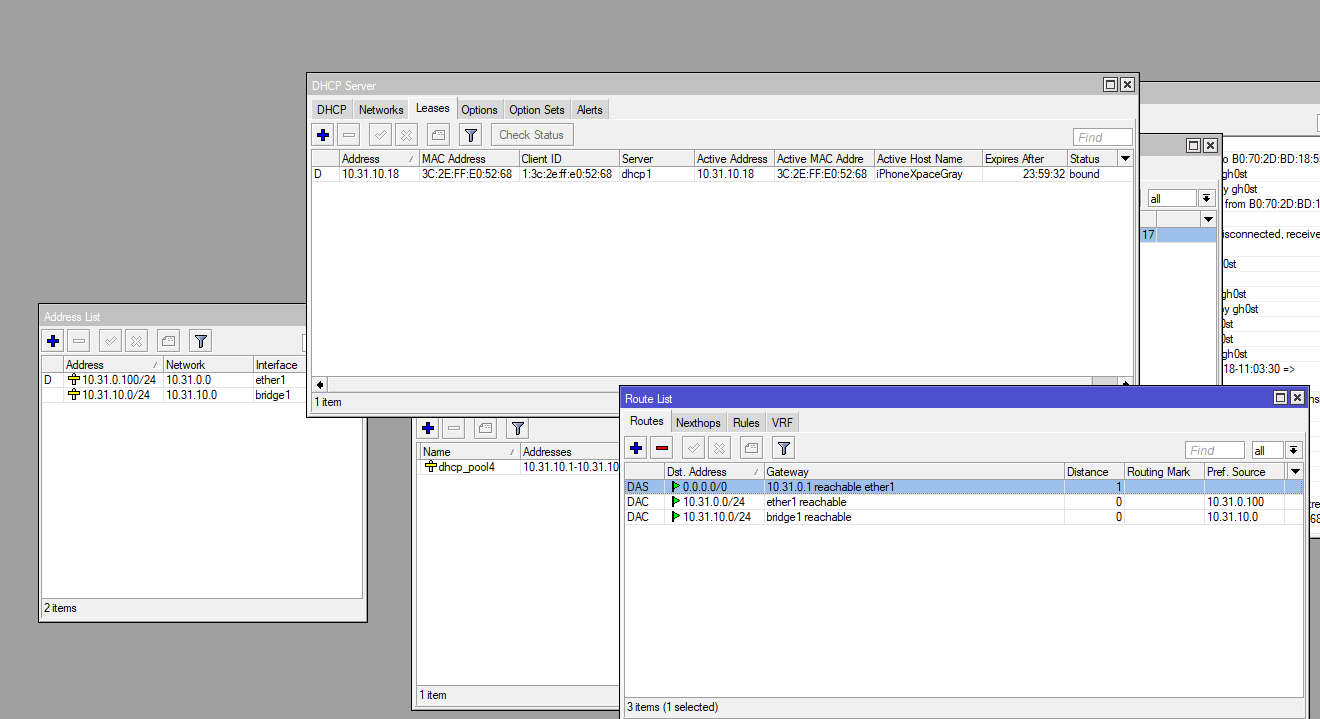Screen dimensions: 1320x719
Task: Click the DHCP leases horizontal scrollbar
Action: tap(722, 384)
